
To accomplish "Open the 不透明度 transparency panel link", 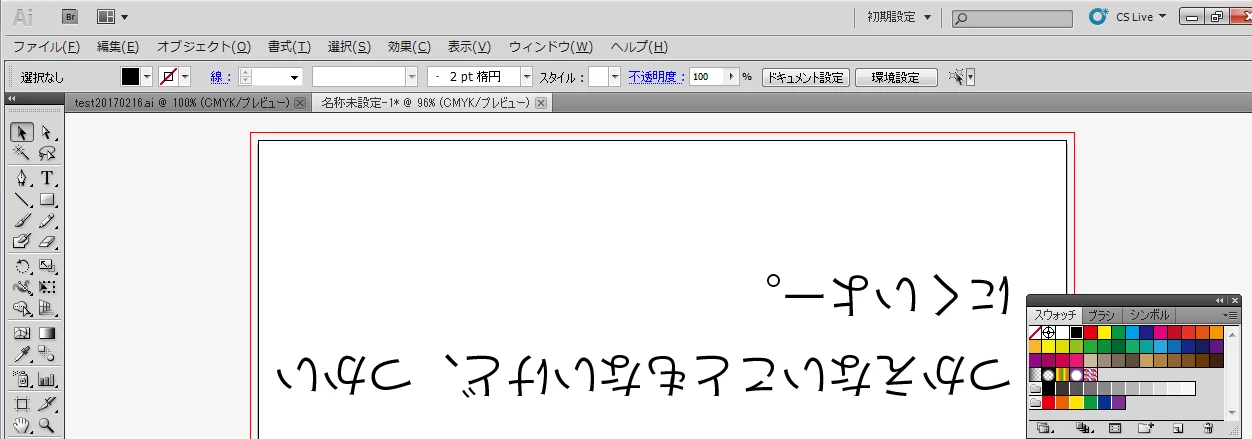I will tap(657, 77).
